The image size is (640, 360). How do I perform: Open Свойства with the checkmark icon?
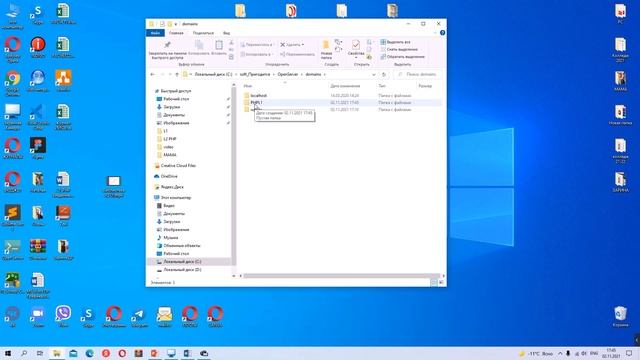pos(356,44)
